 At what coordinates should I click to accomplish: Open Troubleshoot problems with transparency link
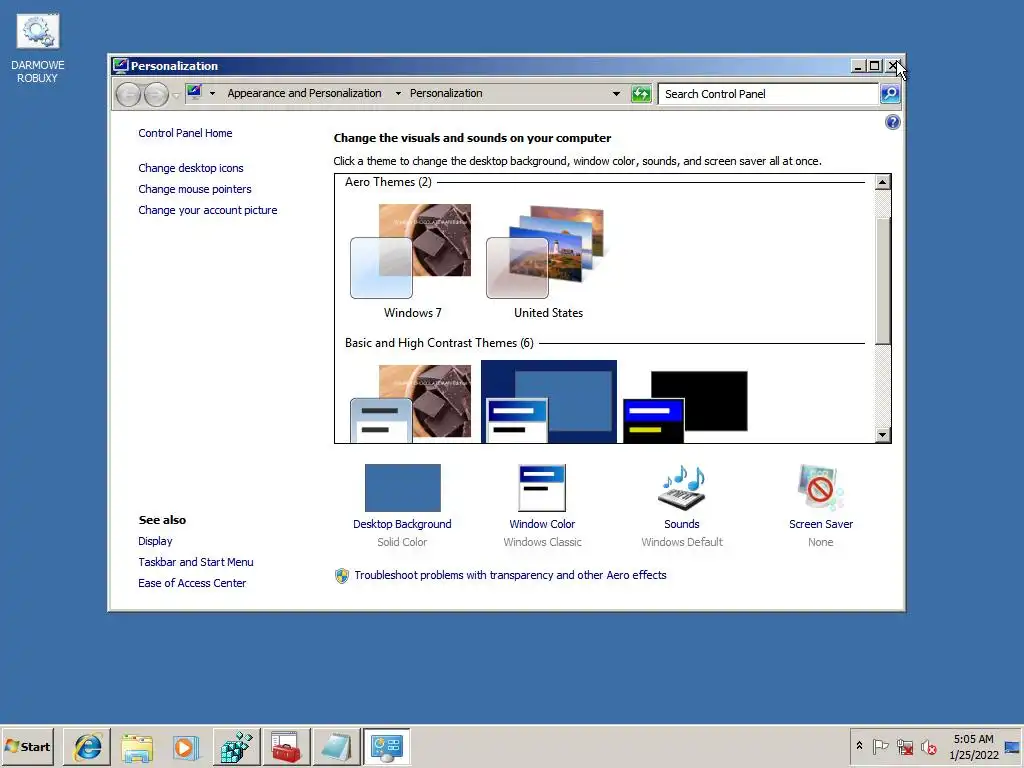pyautogui.click(x=510, y=575)
